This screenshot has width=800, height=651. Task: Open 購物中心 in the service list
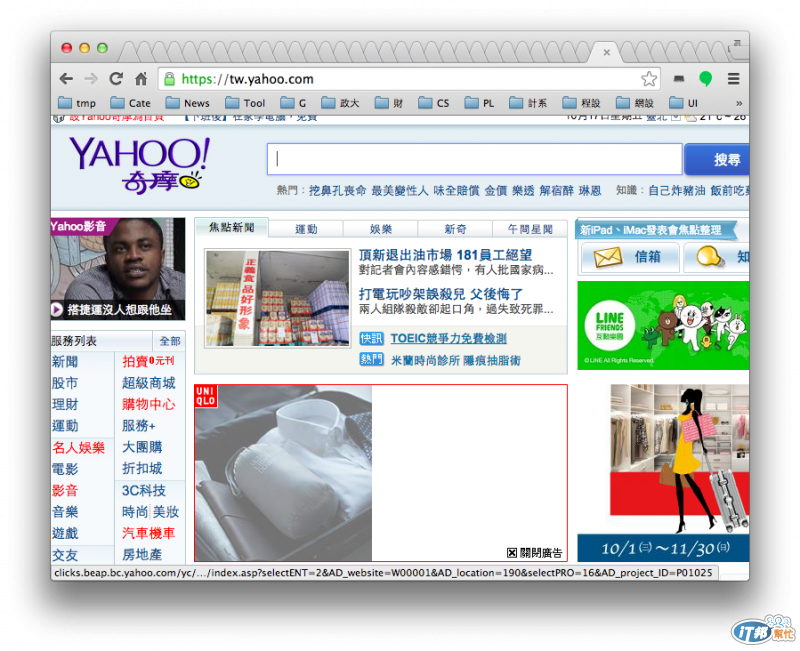[x=148, y=405]
